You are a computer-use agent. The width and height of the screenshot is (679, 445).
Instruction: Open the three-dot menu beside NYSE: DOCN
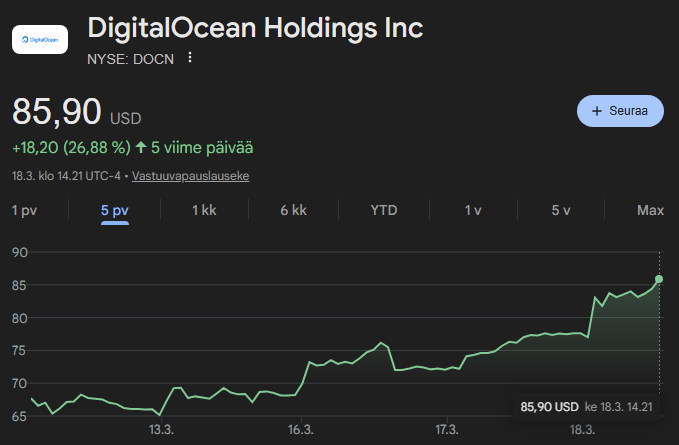point(190,58)
